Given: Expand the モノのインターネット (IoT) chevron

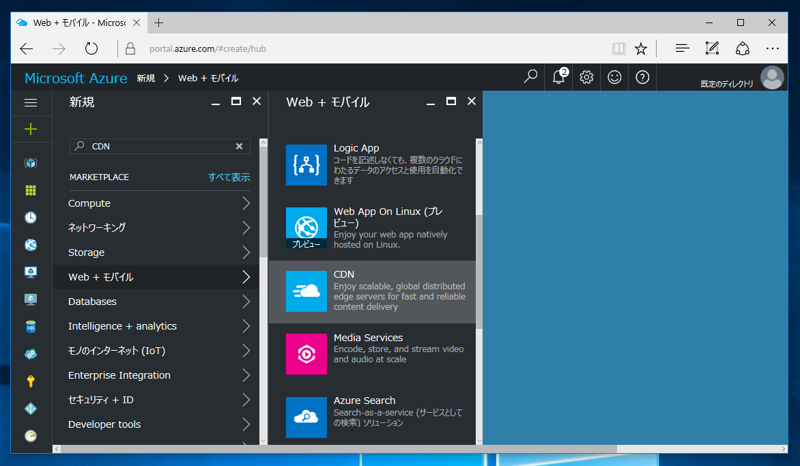Looking at the screenshot, I should point(246,351).
